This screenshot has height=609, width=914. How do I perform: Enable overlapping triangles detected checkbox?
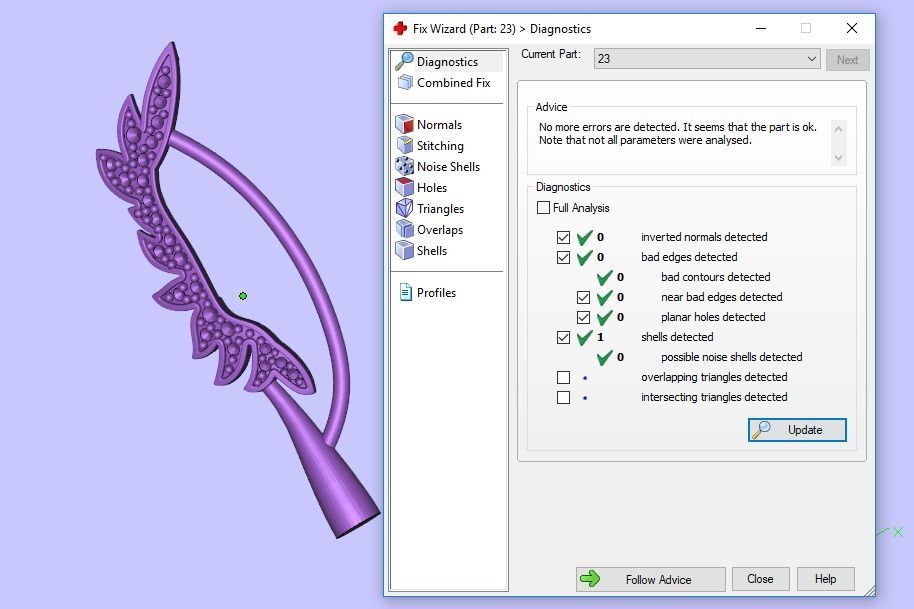[563, 377]
